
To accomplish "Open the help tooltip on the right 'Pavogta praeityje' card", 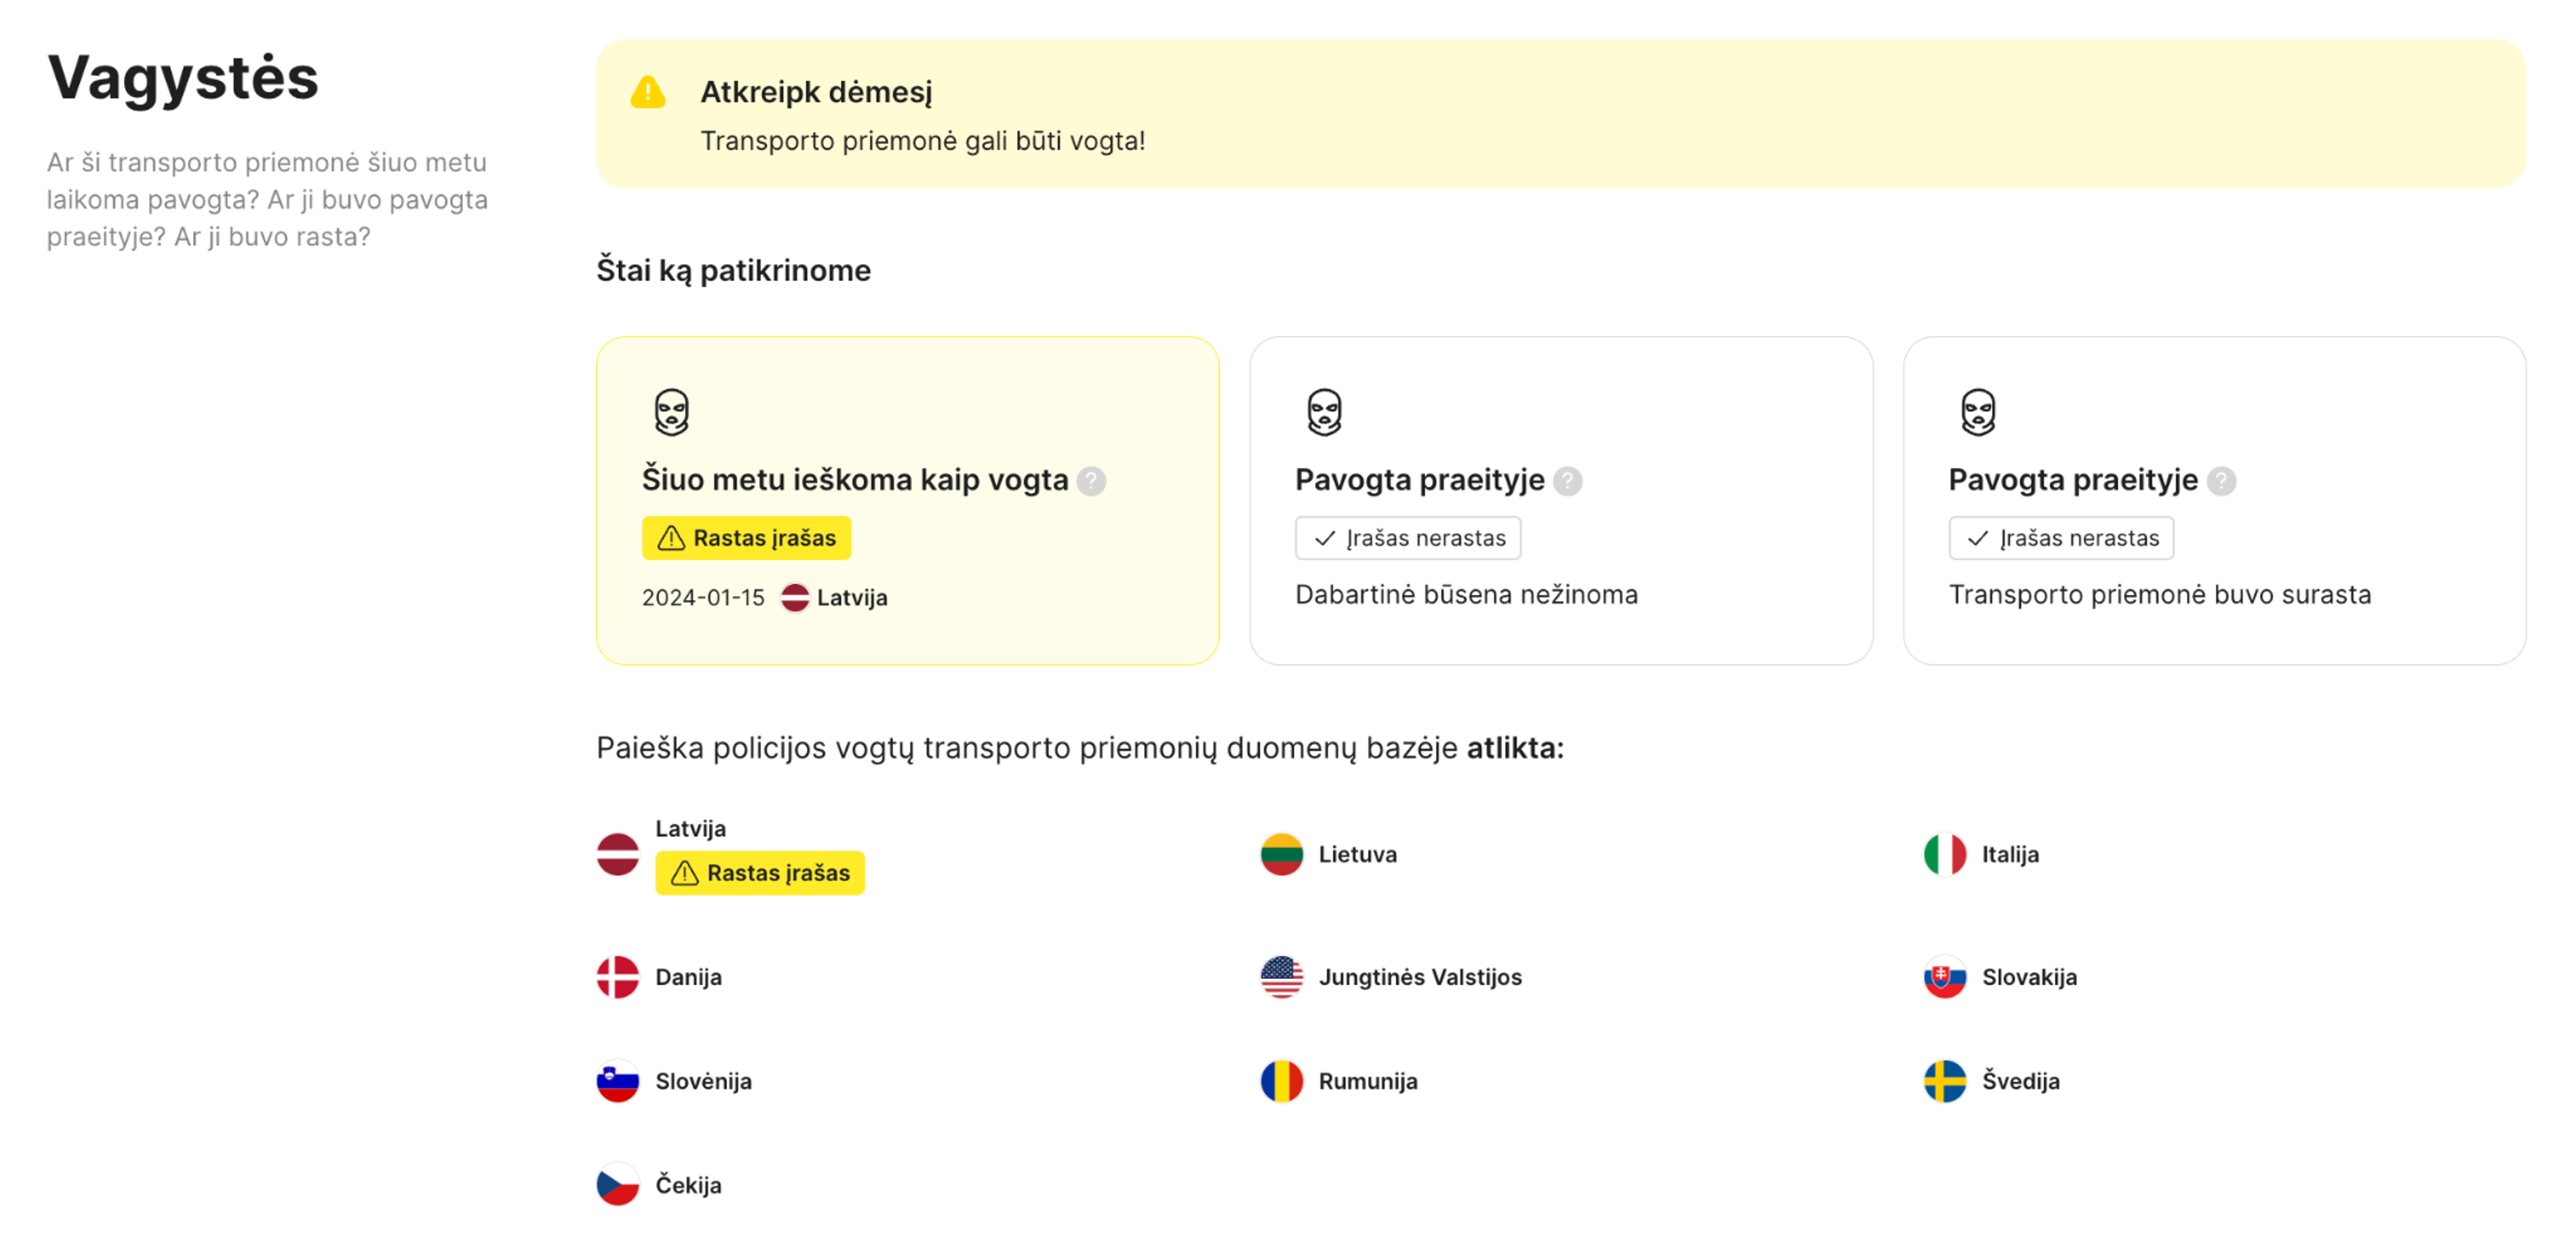I will click(2222, 481).
